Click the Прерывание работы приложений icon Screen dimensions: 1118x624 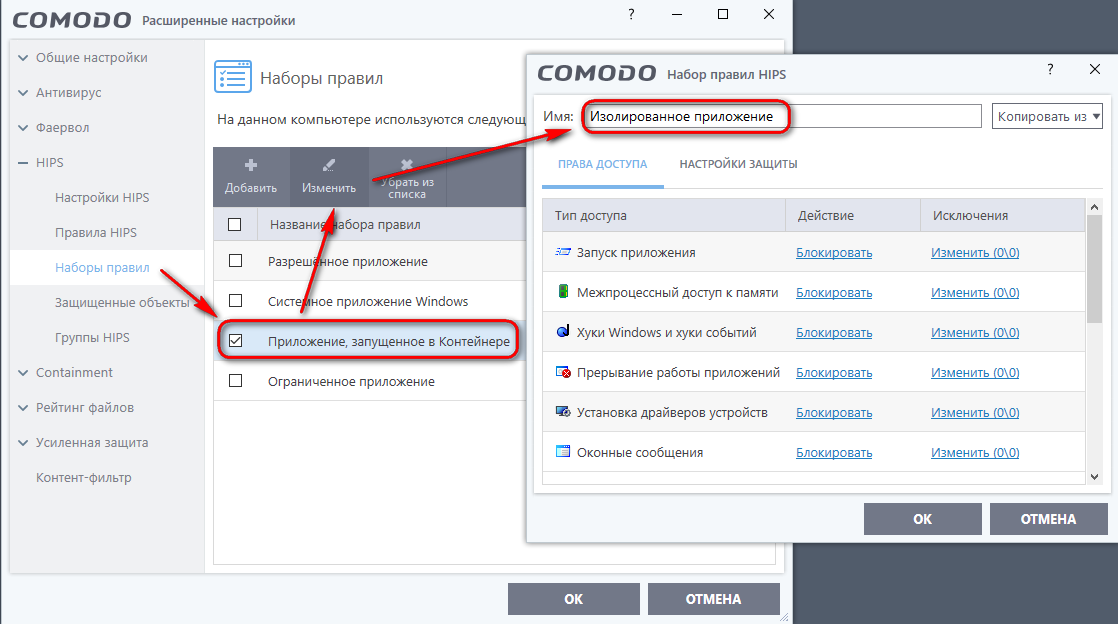point(563,372)
